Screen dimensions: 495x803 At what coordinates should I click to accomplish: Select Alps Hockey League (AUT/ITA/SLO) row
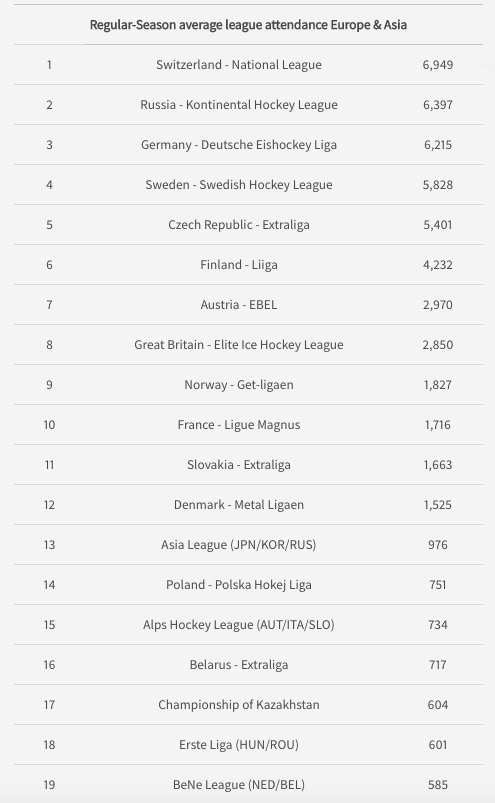coord(248,624)
